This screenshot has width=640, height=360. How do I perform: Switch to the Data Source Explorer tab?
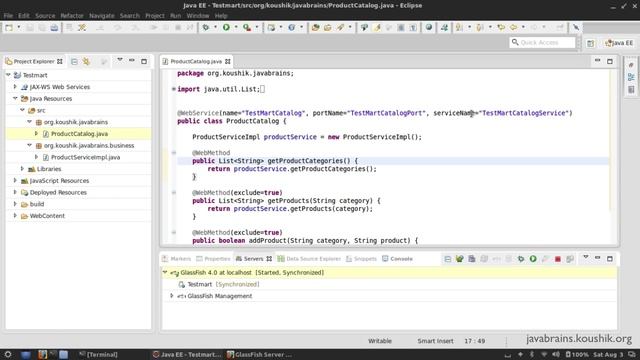(x=309, y=259)
